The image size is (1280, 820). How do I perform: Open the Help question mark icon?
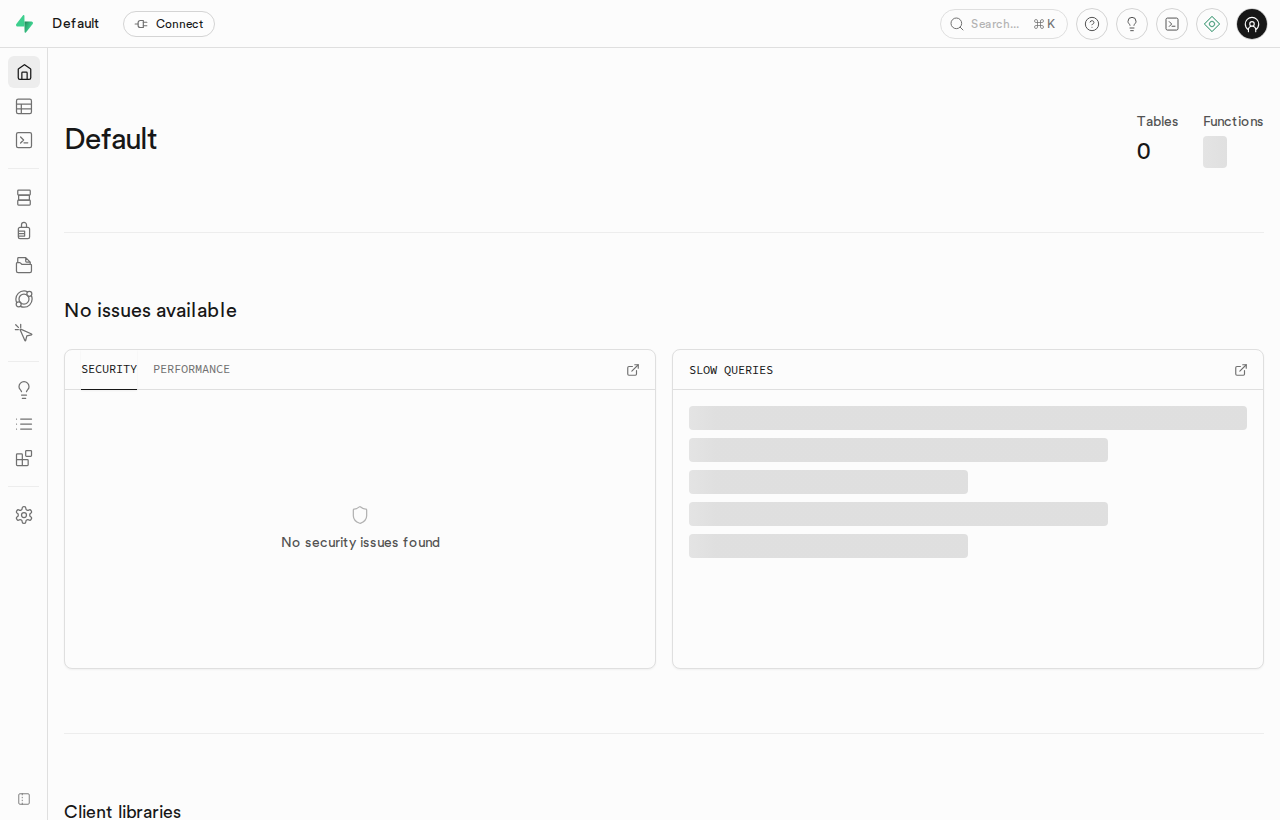point(1092,24)
